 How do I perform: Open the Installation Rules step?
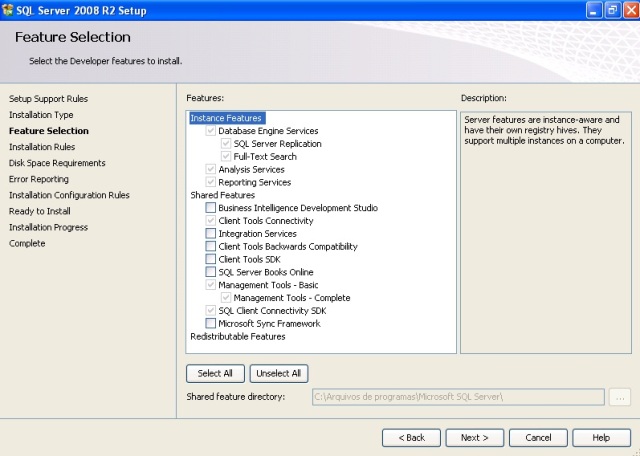[x=42, y=147]
